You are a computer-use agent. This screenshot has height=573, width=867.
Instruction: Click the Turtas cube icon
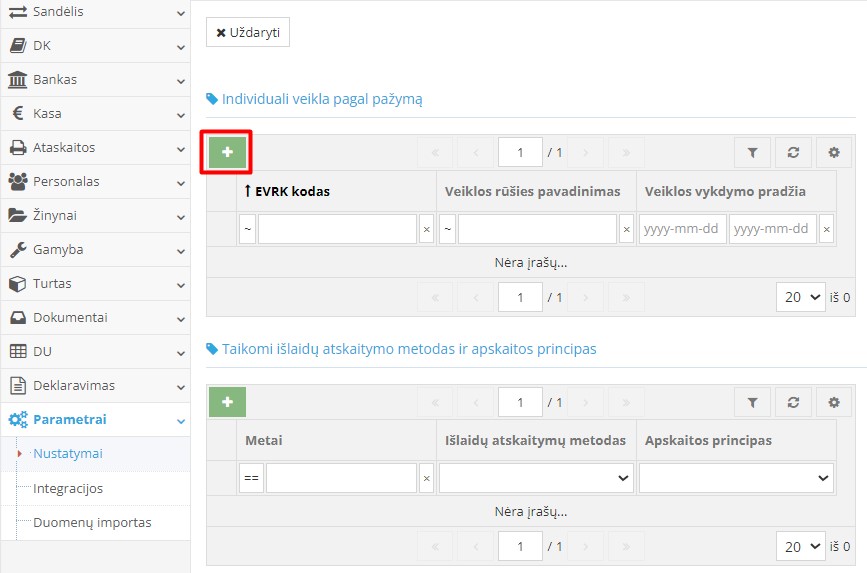[x=18, y=284]
